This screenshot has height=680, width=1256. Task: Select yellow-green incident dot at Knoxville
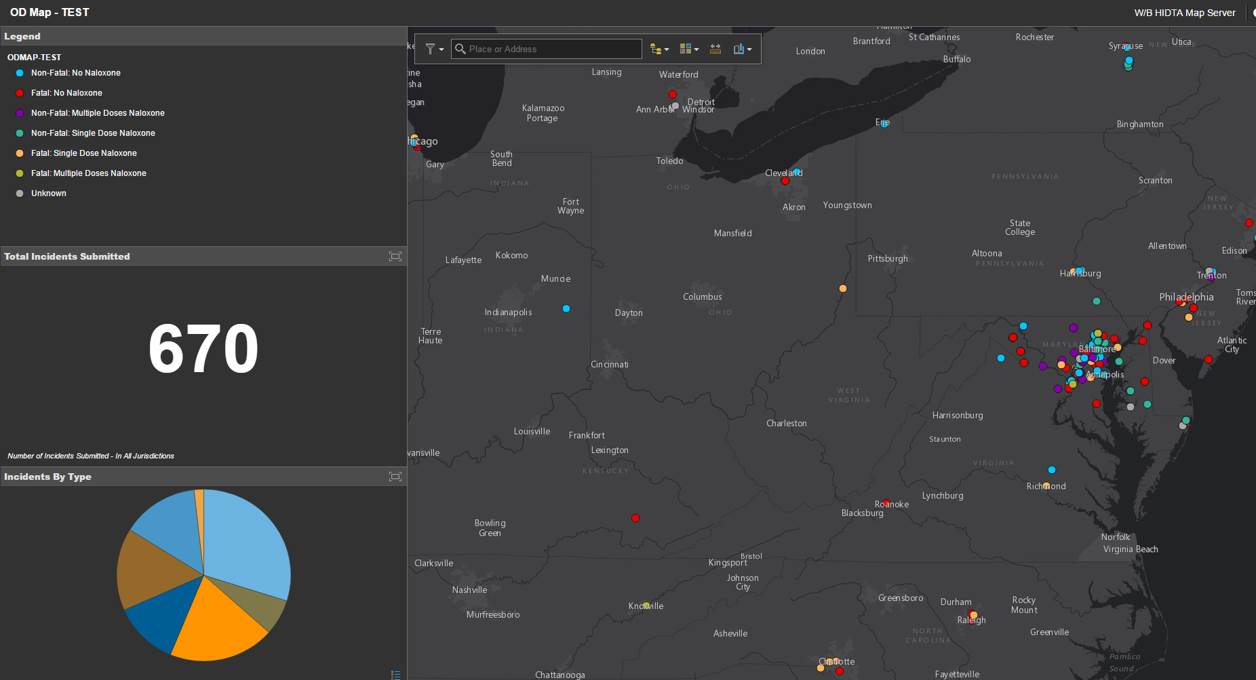646,605
